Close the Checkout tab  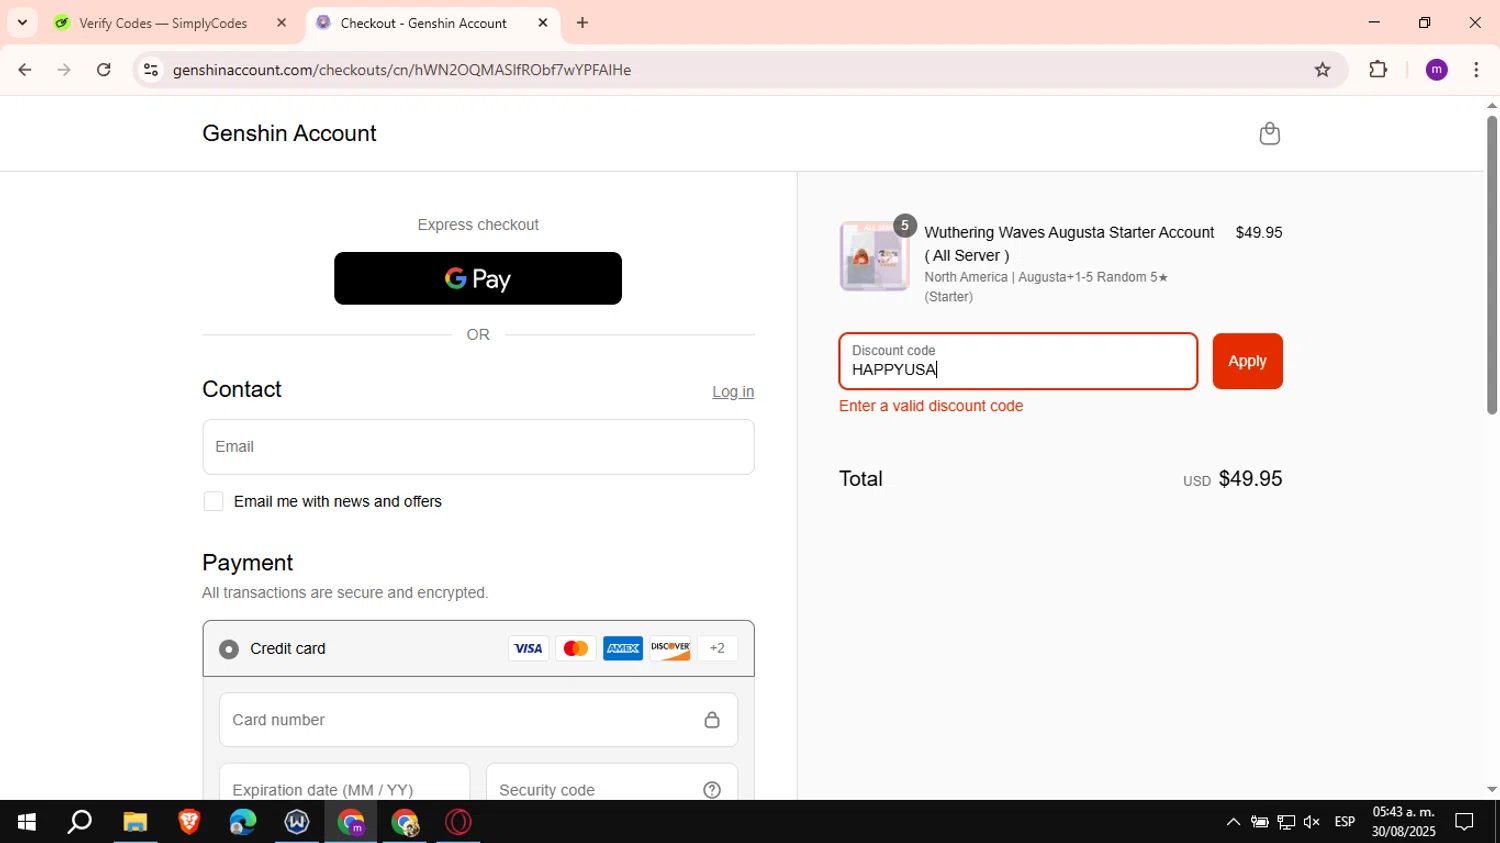tap(543, 23)
